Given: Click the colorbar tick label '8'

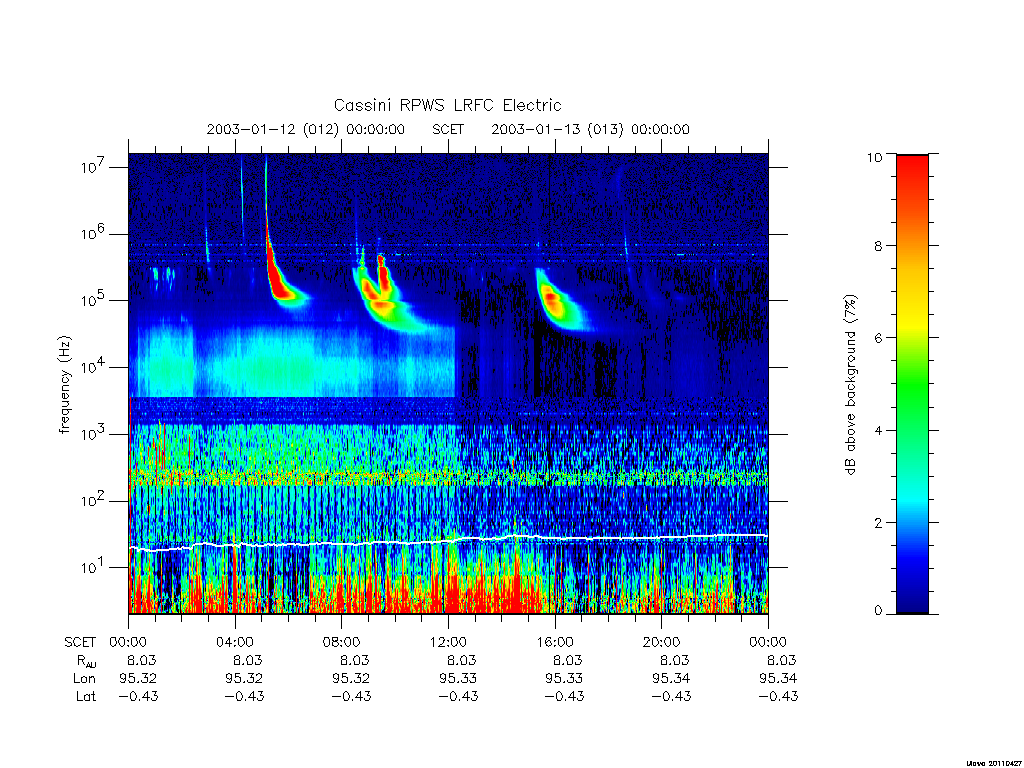Looking at the screenshot, I should click(878, 246).
